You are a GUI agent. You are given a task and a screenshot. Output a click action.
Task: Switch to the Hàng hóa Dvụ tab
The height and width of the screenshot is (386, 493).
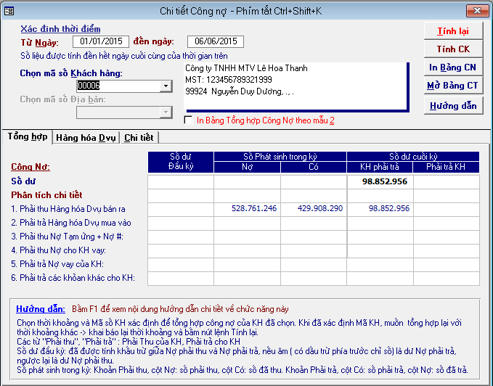click(x=86, y=138)
